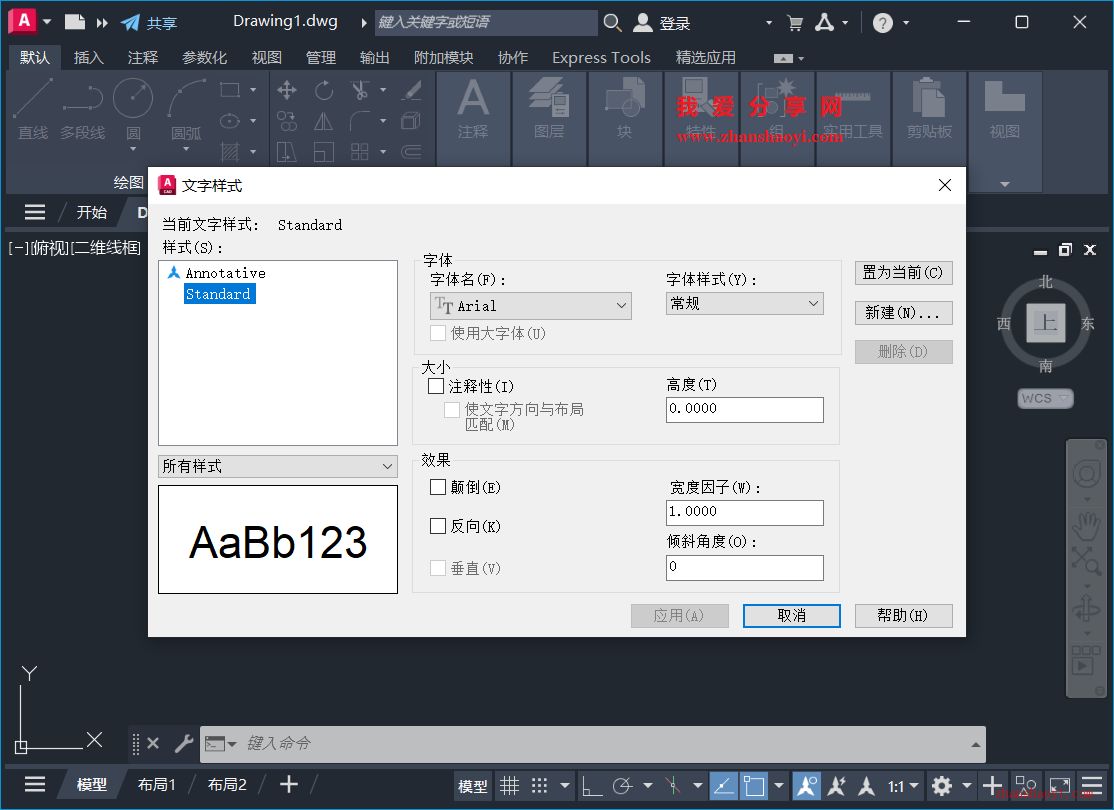Select the Annotative style in list
This screenshot has height=810, width=1114.
[x=225, y=273]
